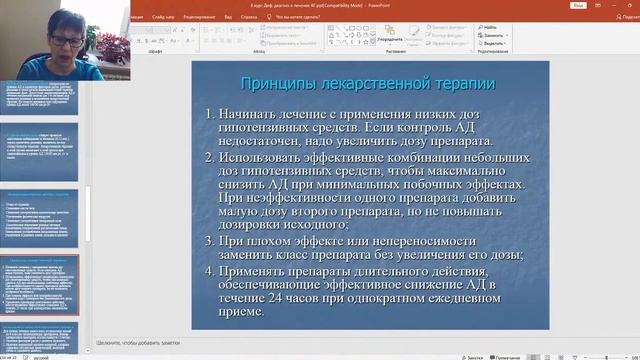This screenshot has height=360, width=640.
Task: Click the Вход sign-in button
Action: [x=578, y=5]
